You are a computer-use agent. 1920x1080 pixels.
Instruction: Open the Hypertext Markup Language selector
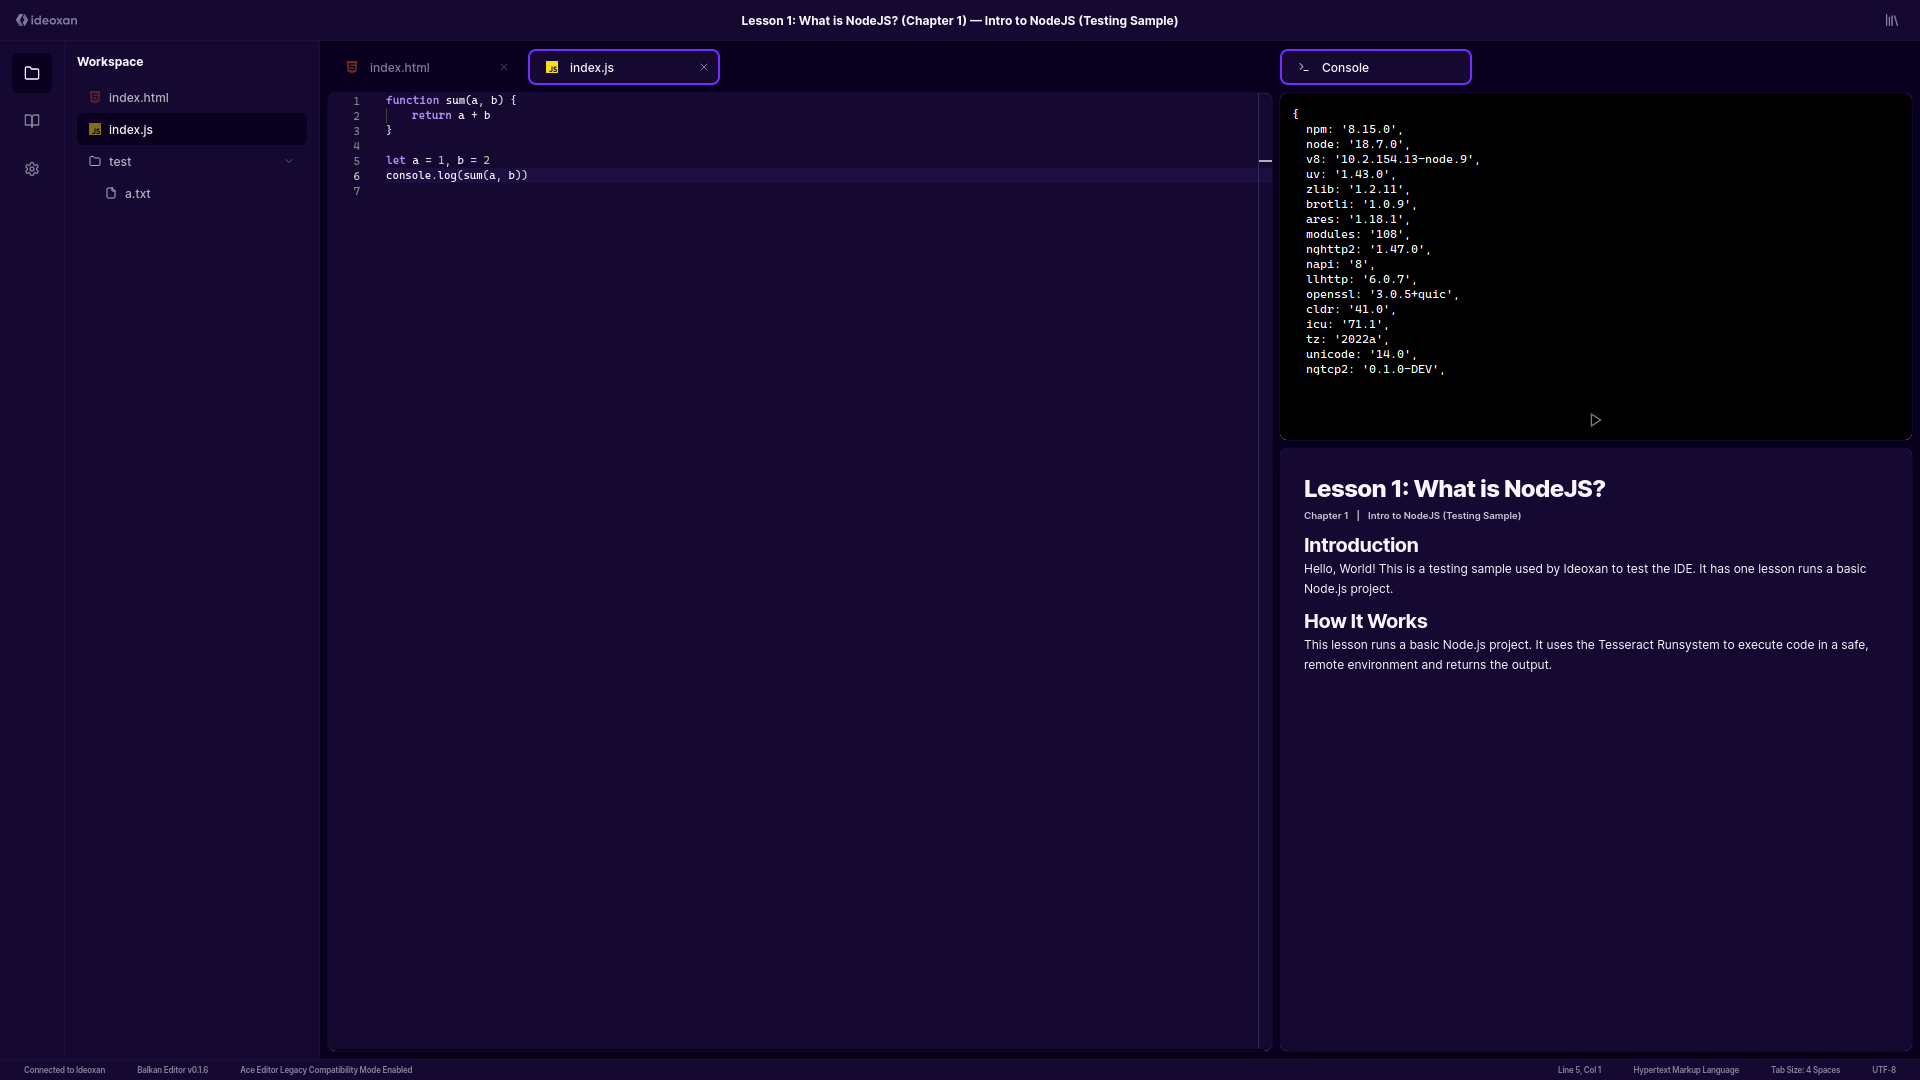[1686, 1069]
